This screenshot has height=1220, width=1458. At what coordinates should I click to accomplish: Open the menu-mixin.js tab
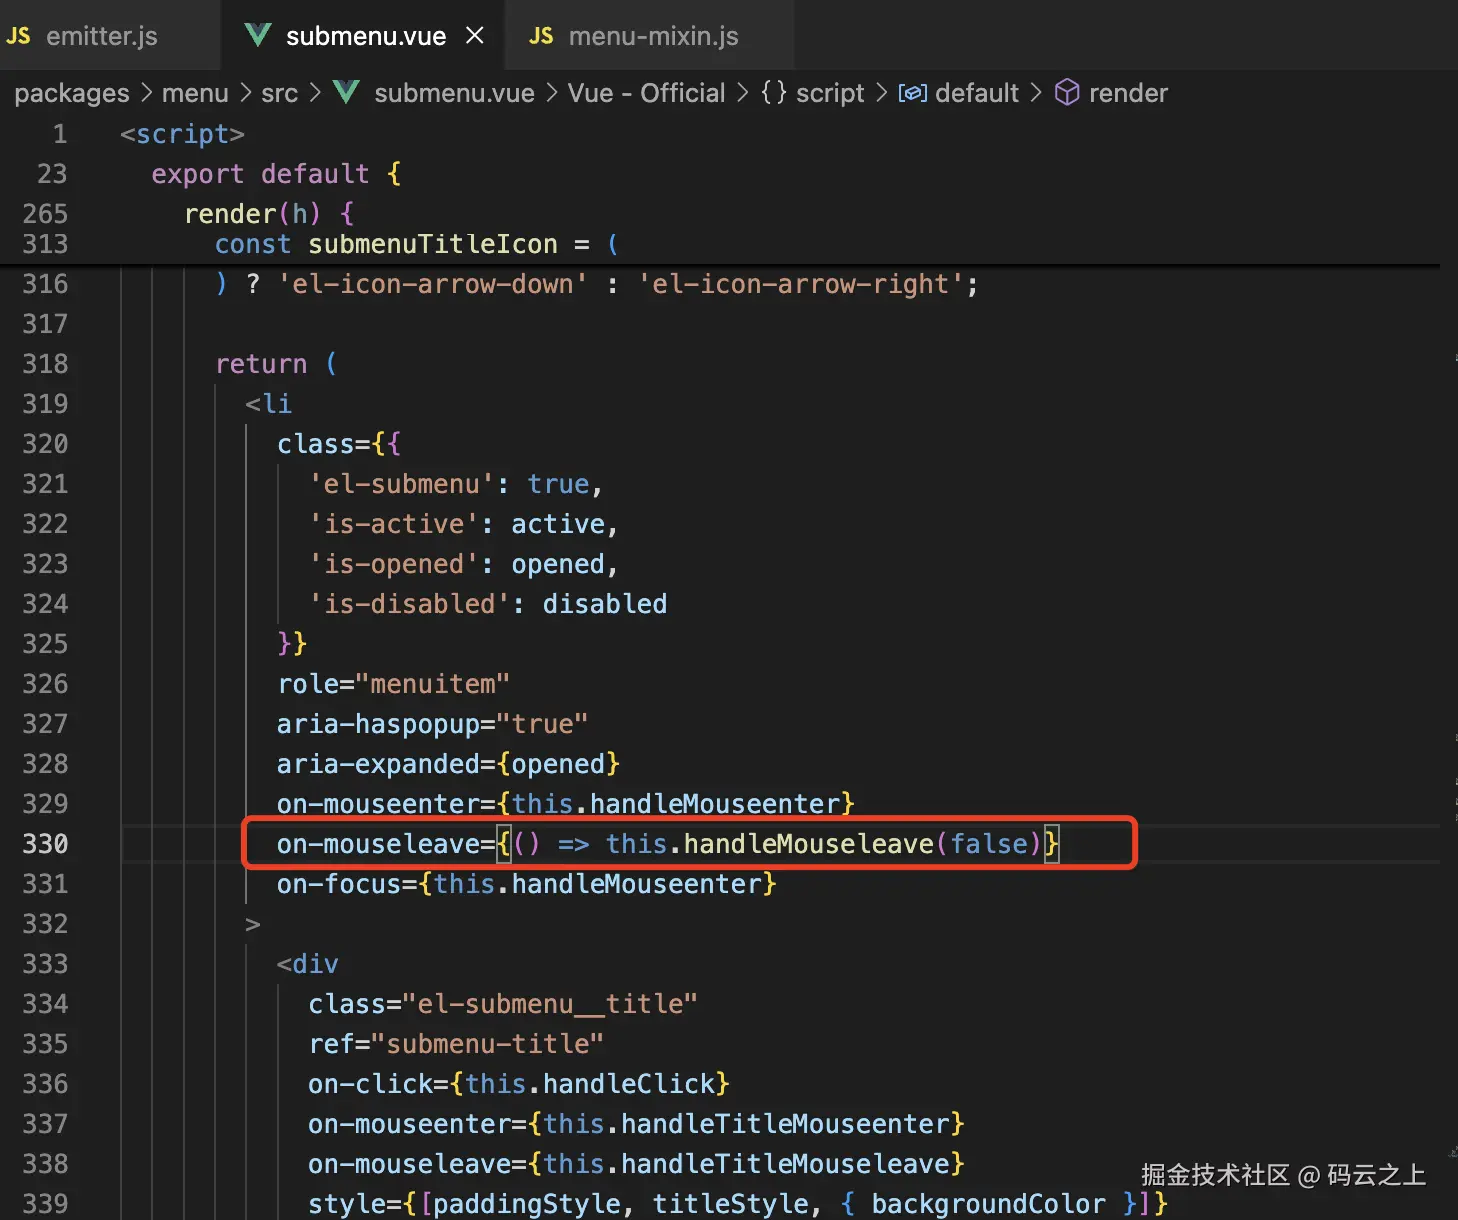(653, 36)
